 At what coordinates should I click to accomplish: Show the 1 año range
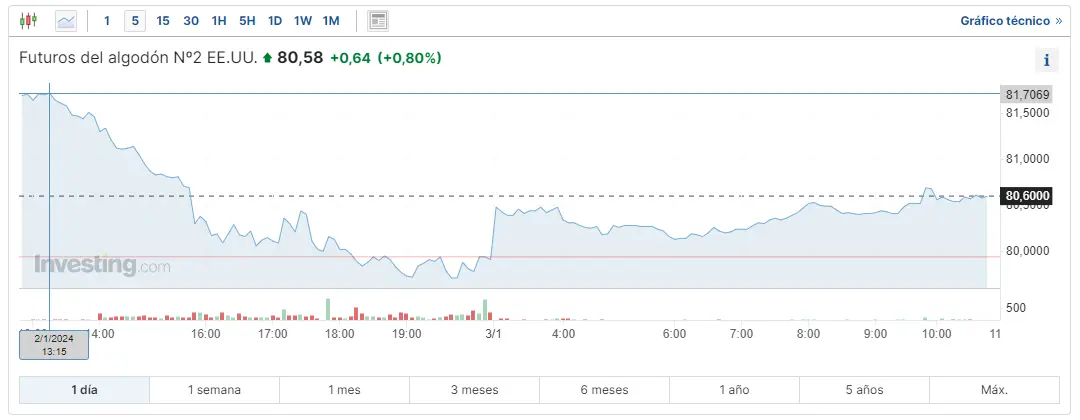coord(734,390)
